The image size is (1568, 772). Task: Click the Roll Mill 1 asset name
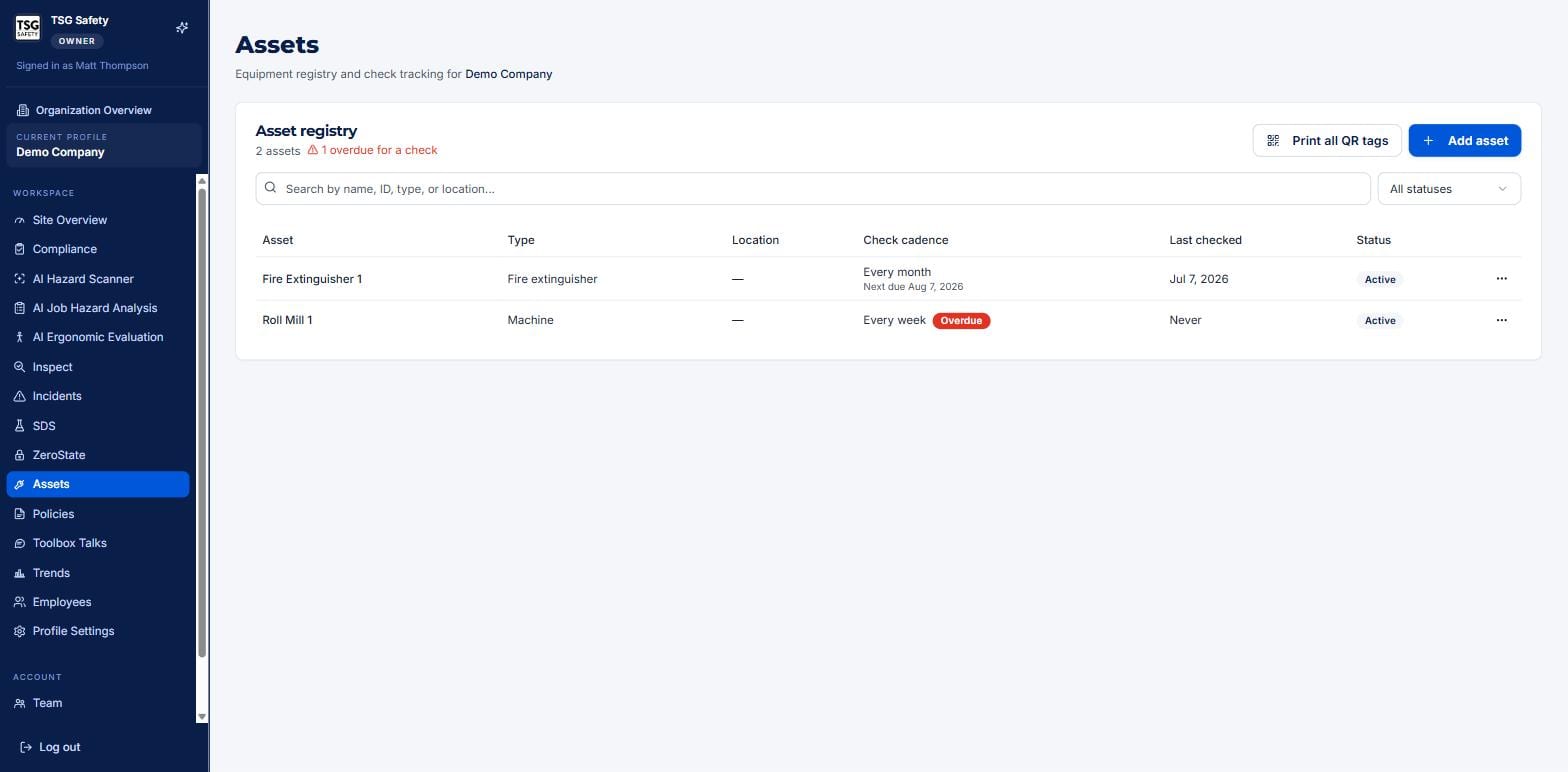click(x=287, y=320)
